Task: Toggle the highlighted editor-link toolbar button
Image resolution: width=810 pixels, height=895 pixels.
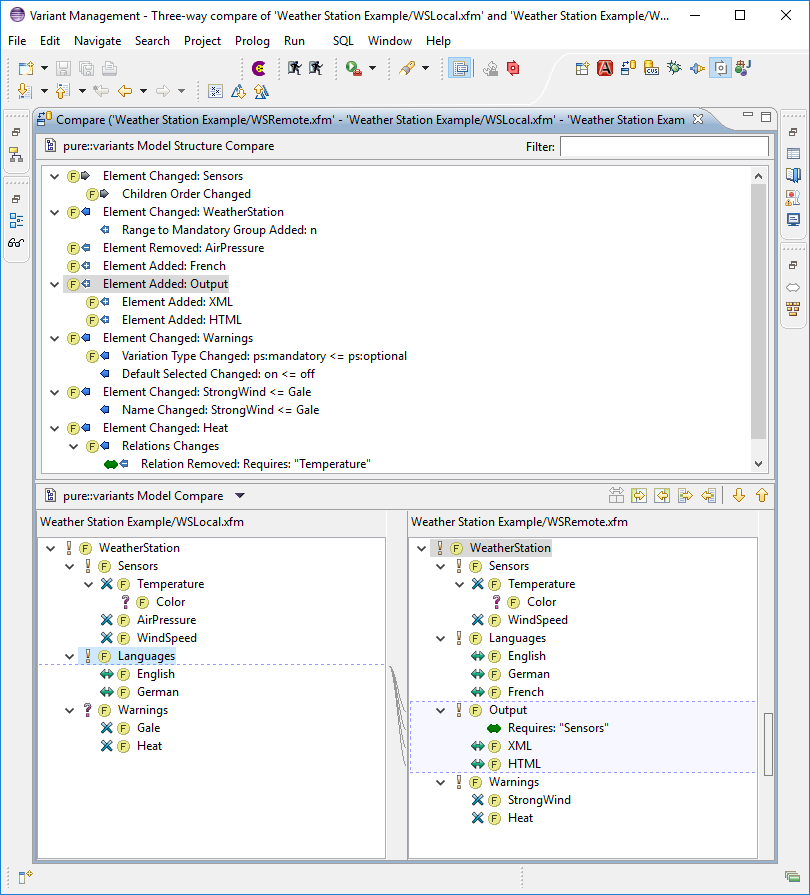Action: (460, 68)
